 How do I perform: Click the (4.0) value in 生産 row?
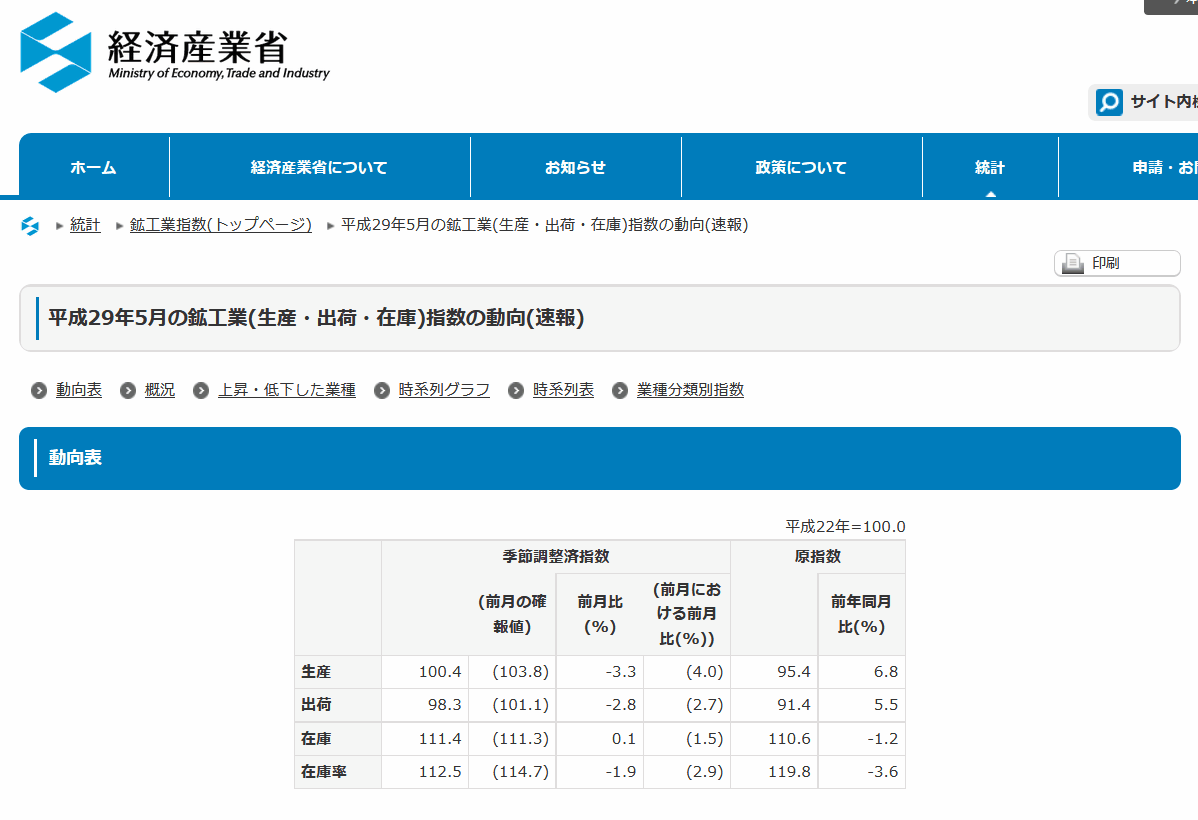[x=704, y=672]
